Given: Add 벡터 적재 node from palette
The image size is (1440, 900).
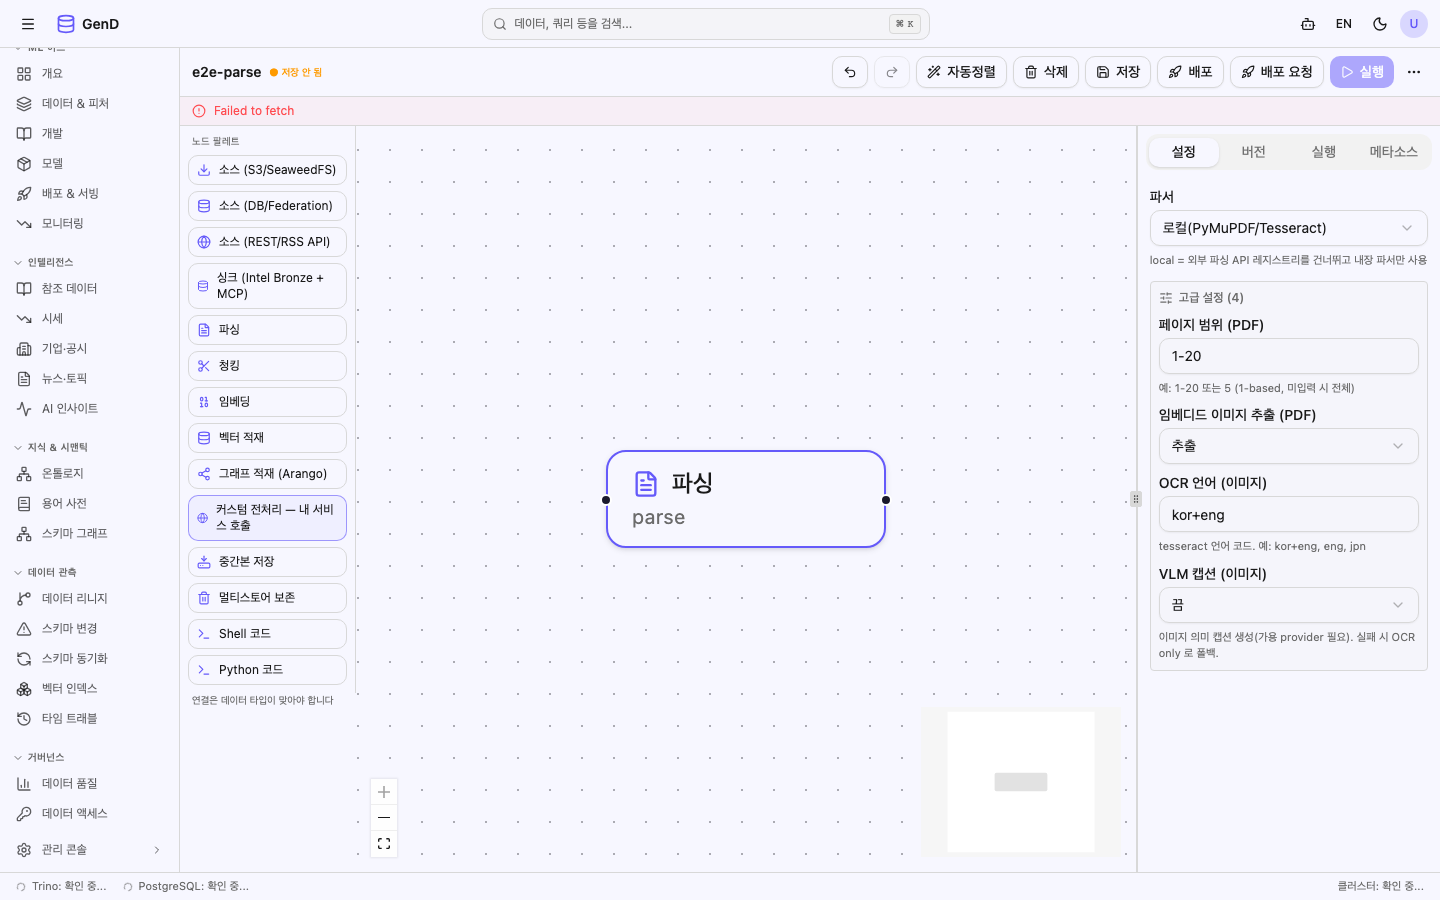Looking at the screenshot, I should pos(267,438).
